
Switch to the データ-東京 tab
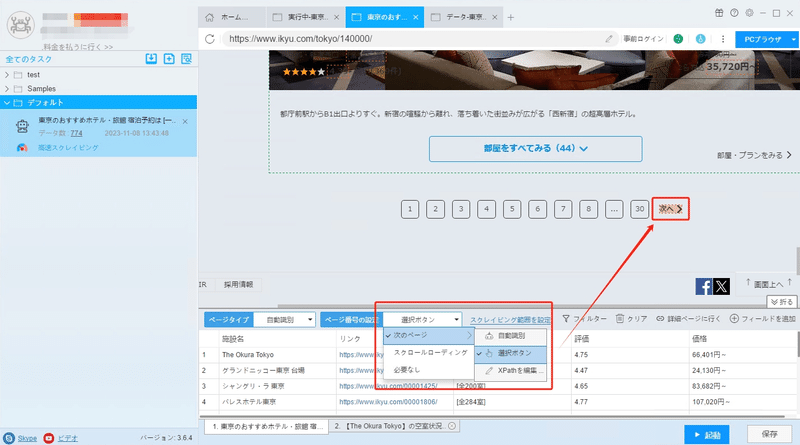click(463, 17)
